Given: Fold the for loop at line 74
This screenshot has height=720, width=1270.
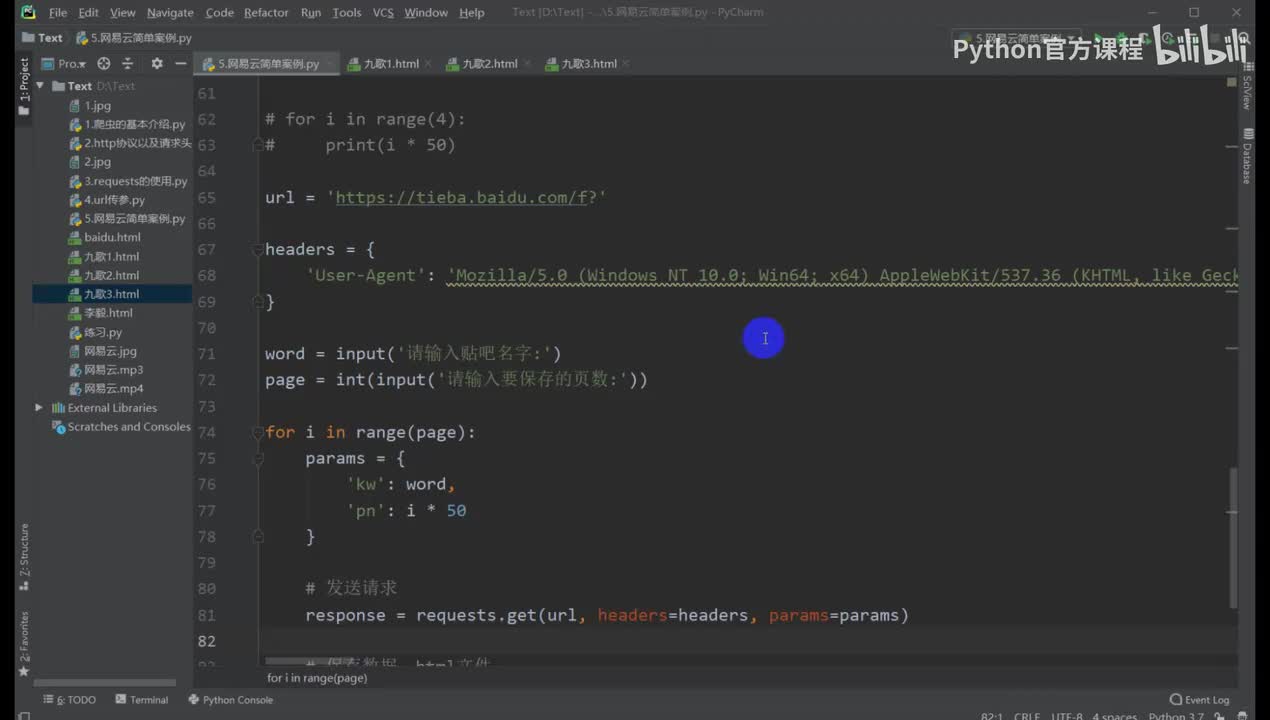Looking at the screenshot, I should coord(258,432).
